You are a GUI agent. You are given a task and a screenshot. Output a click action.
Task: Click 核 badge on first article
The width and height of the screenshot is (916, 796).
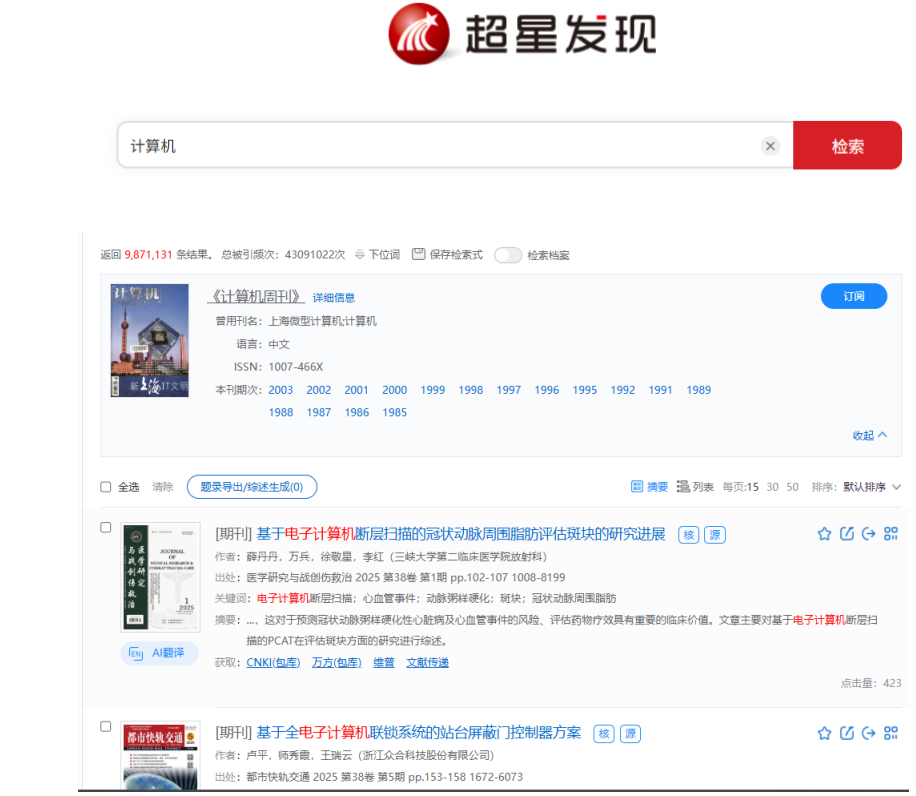689,535
